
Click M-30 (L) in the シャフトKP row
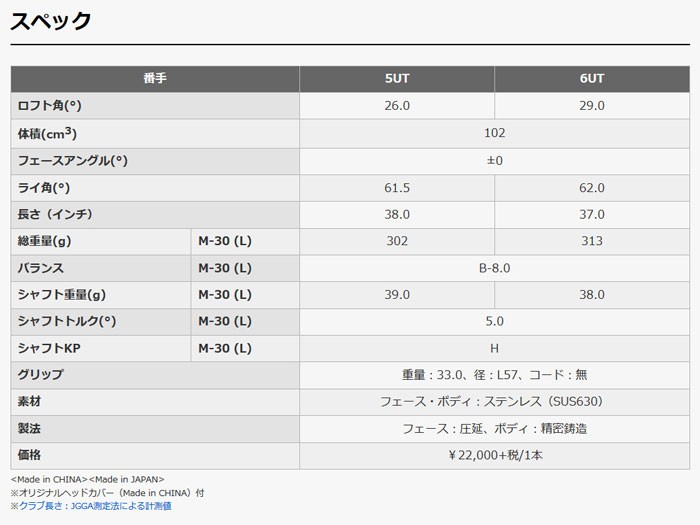tap(225, 349)
